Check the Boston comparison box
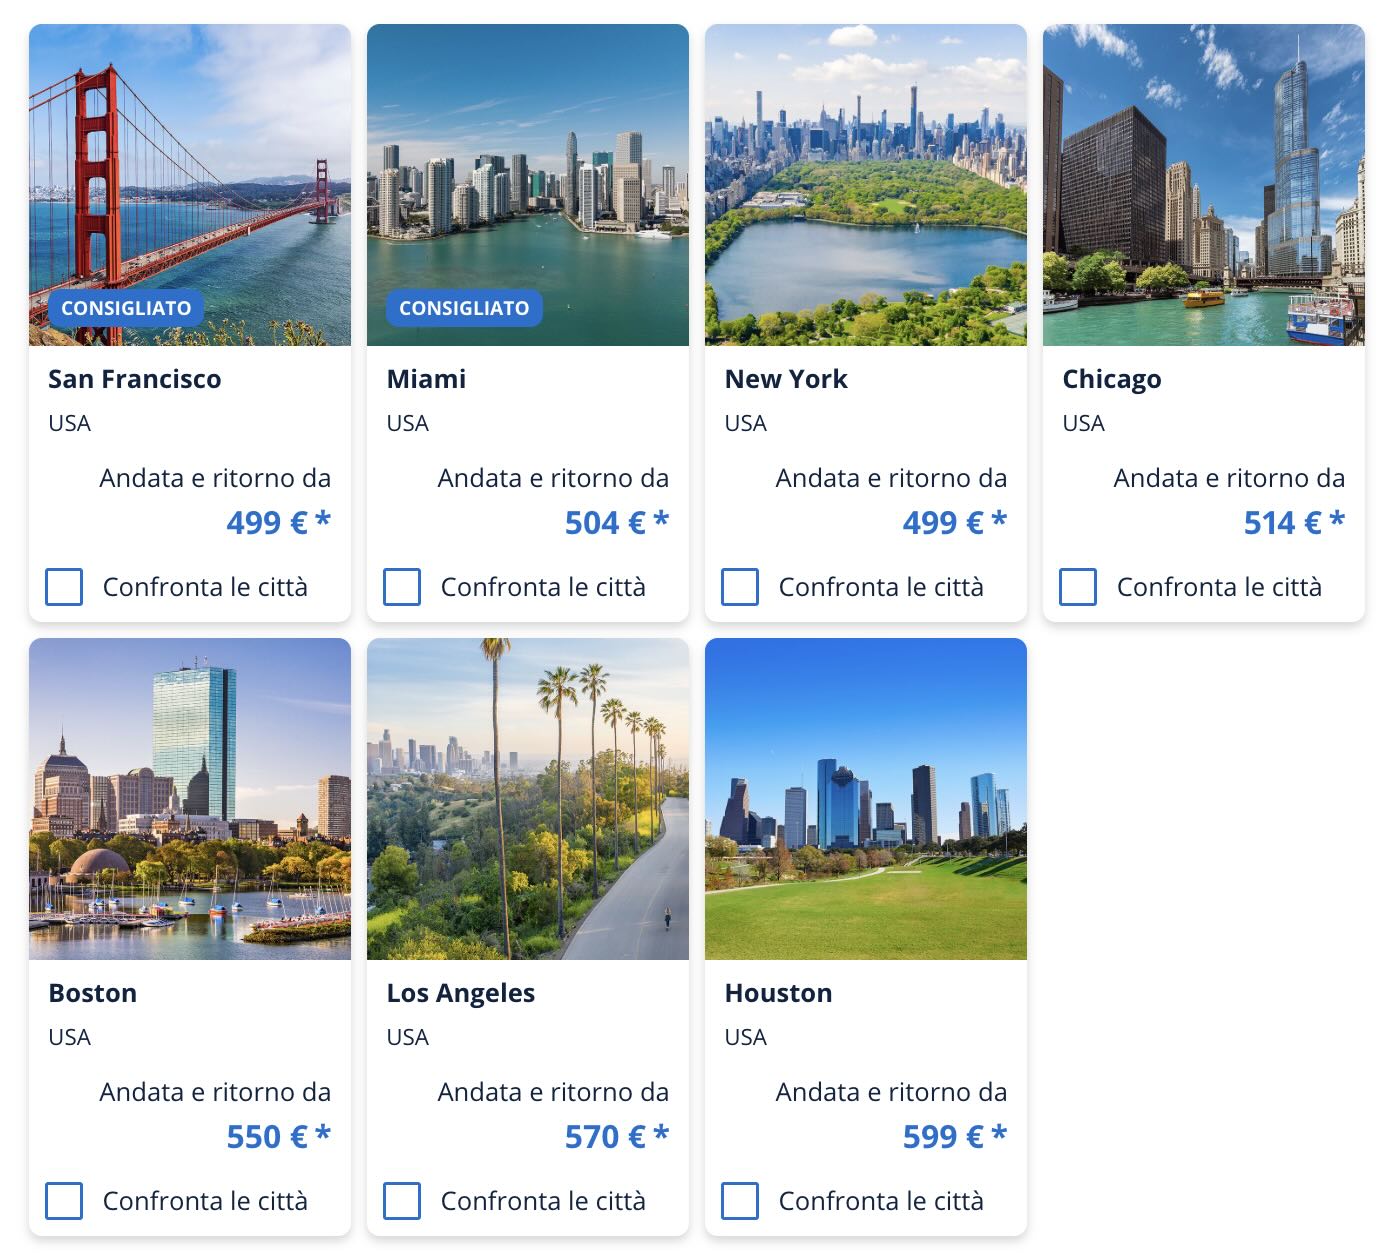This screenshot has height=1254, width=1386. click(x=63, y=1202)
